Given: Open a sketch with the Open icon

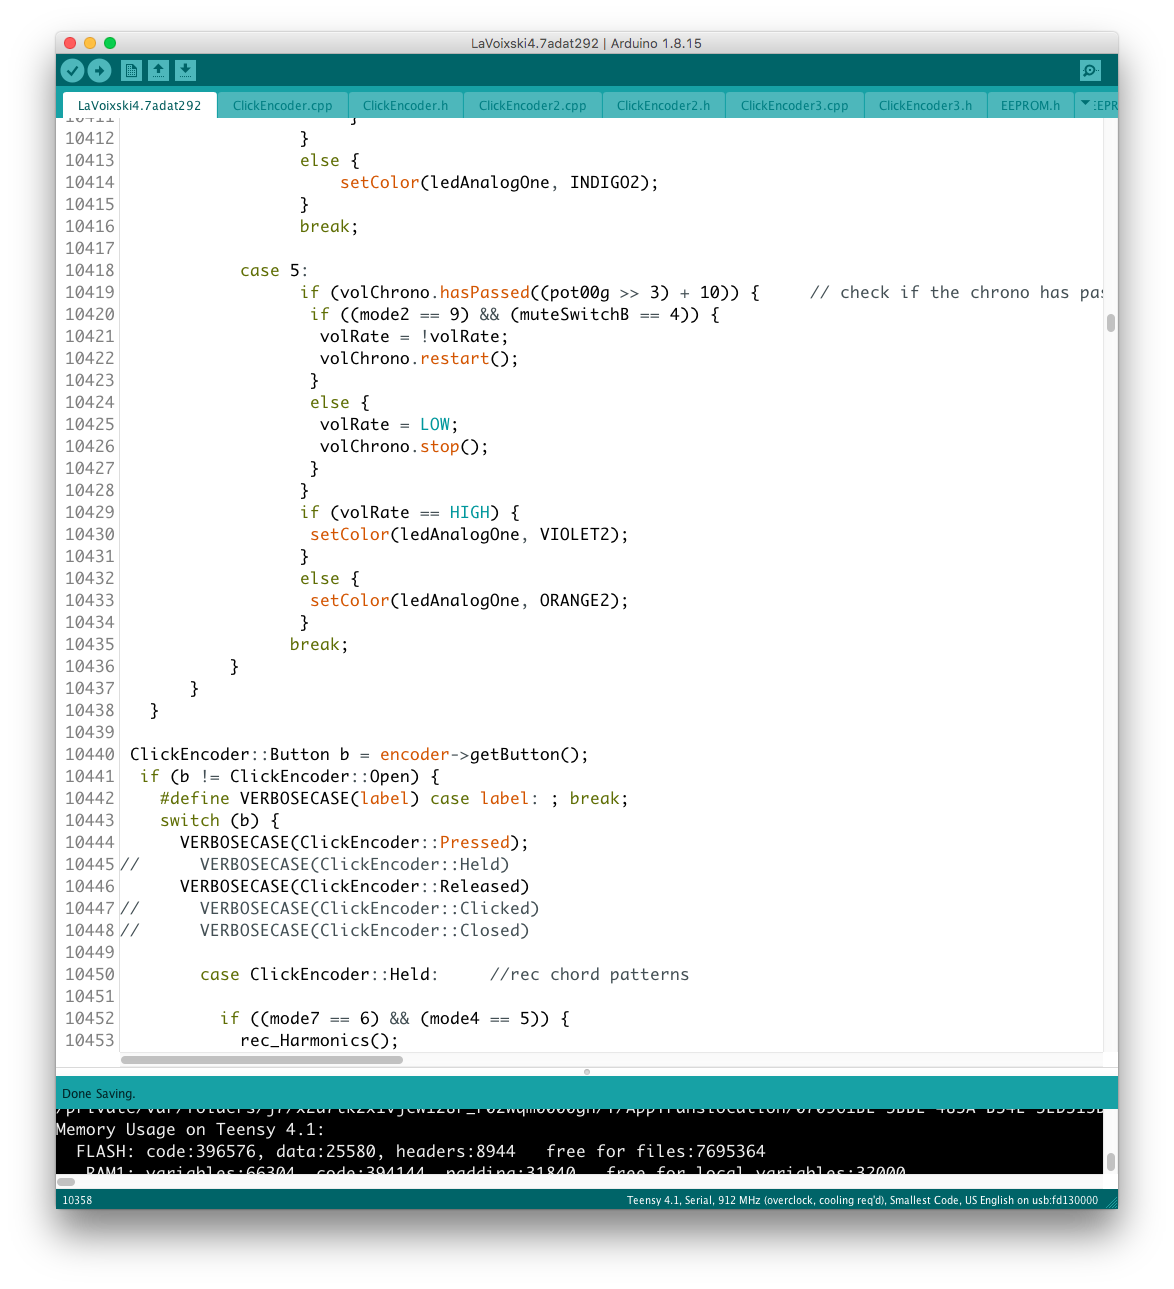Looking at the screenshot, I should [x=158, y=70].
